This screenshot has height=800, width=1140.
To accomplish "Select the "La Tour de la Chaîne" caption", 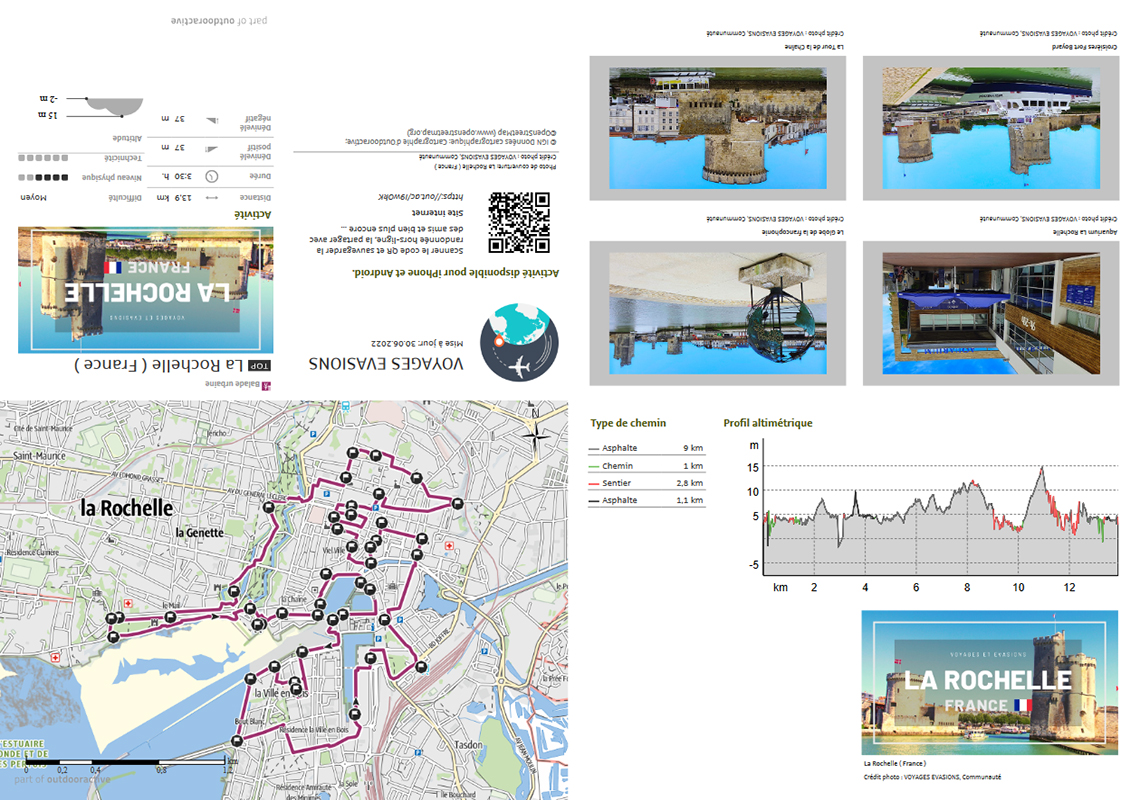I will tap(814, 47).
